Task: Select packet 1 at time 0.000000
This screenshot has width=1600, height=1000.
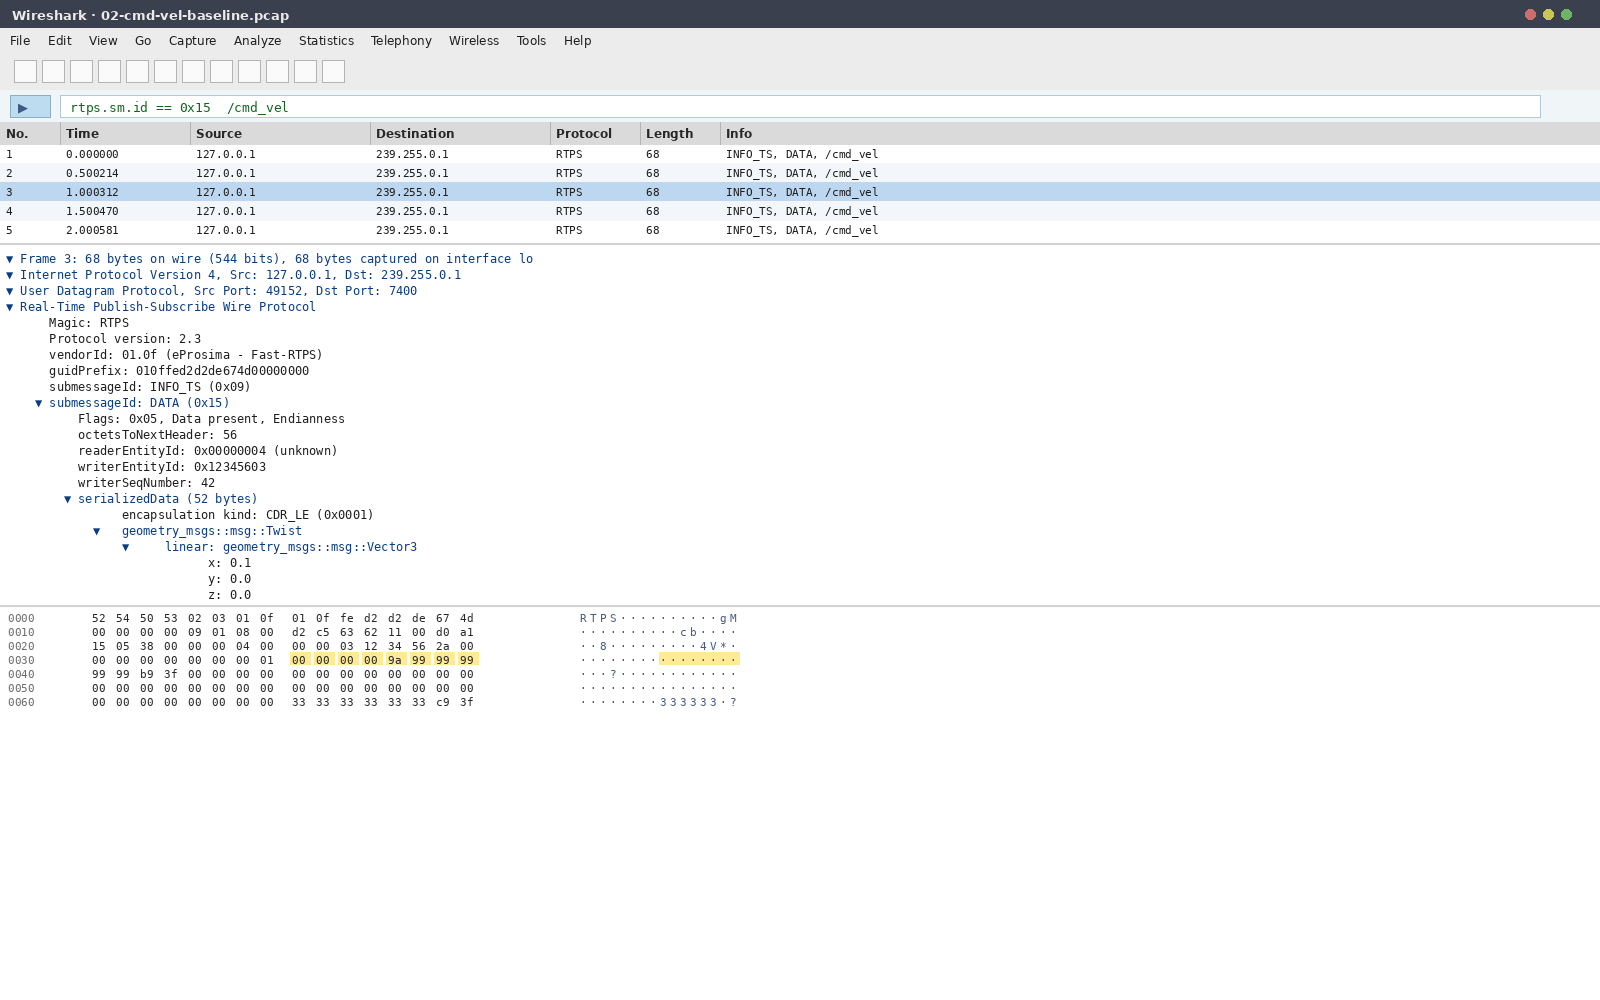Action: point(800,154)
